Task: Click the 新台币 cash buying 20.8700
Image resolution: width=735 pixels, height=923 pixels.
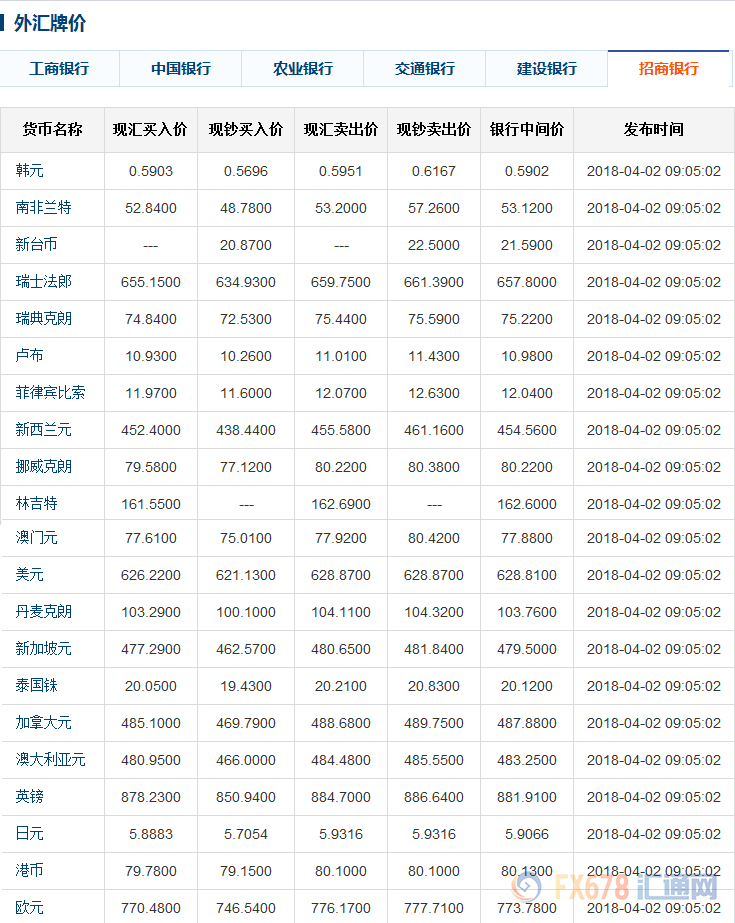Action: (246, 245)
